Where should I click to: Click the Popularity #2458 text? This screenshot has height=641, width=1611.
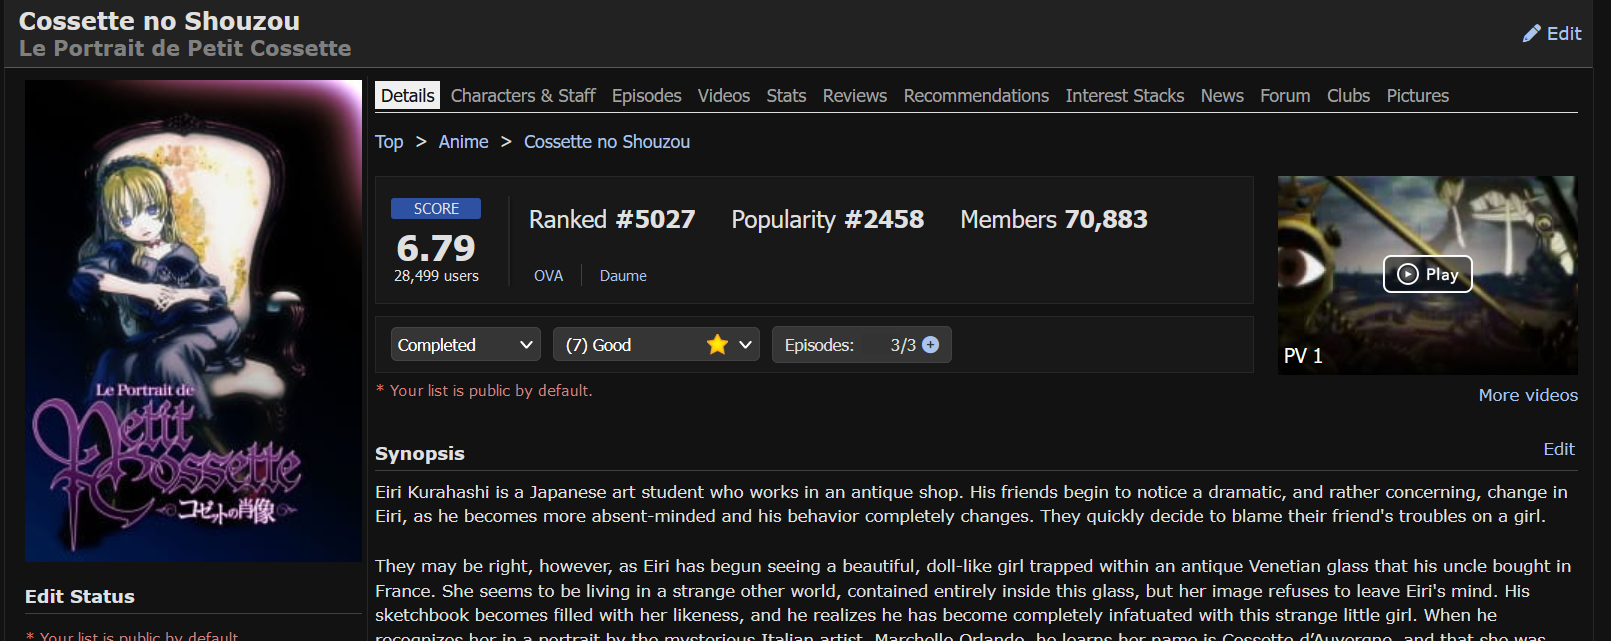coord(827,220)
